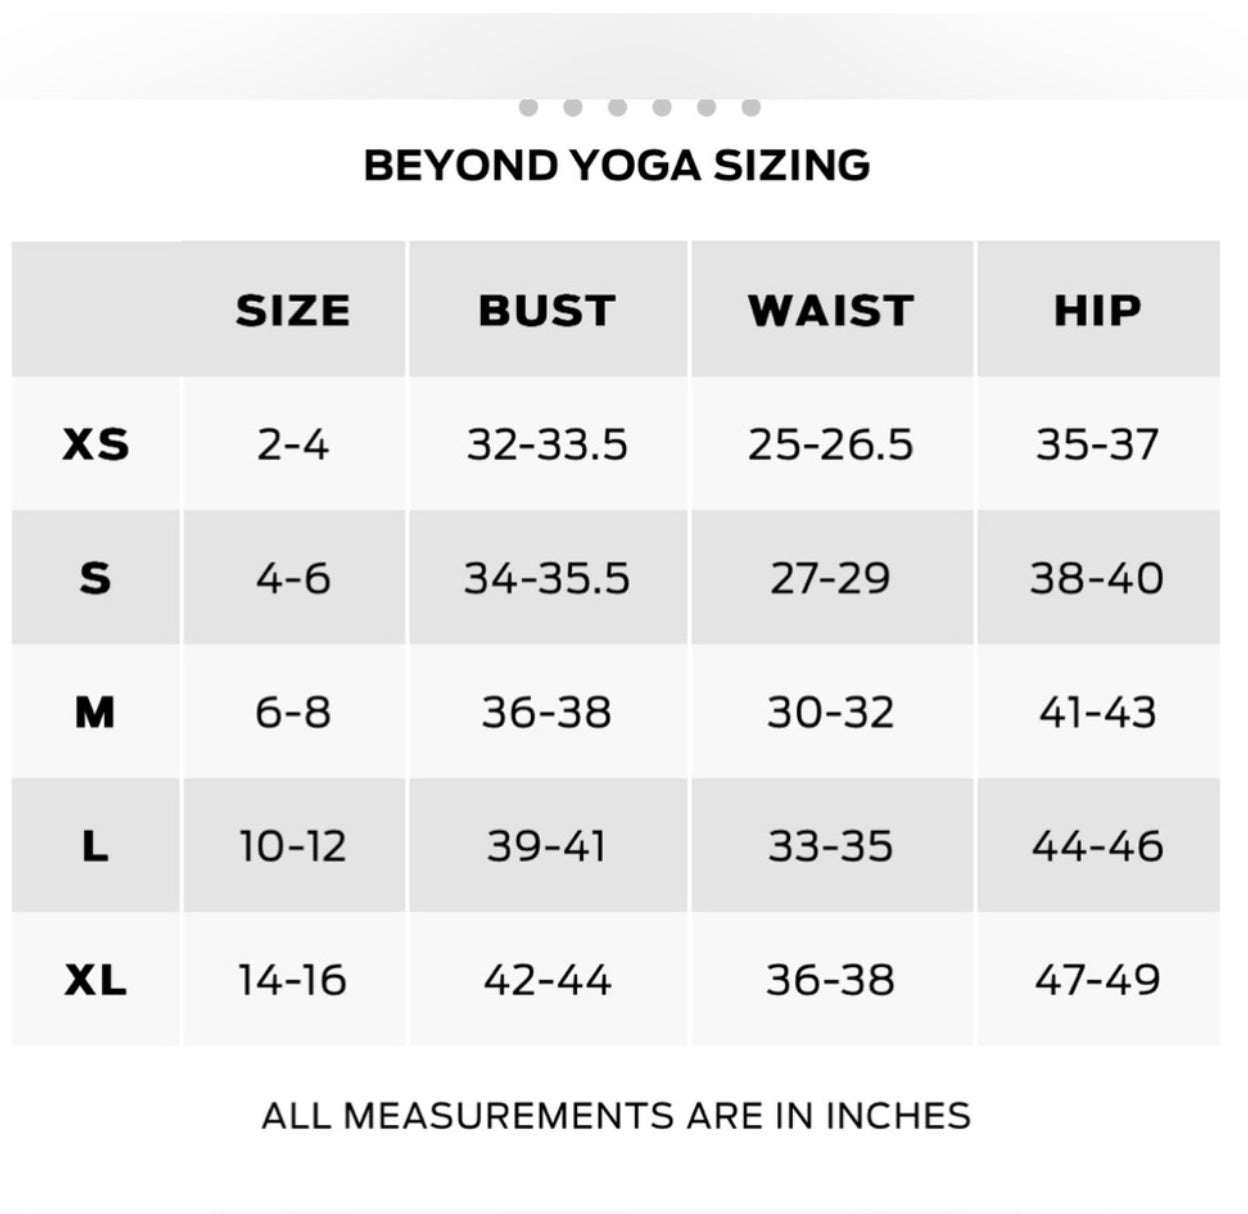1248x1214 pixels.
Task: Click the second carousel pagination dot
Action: (573, 107)
